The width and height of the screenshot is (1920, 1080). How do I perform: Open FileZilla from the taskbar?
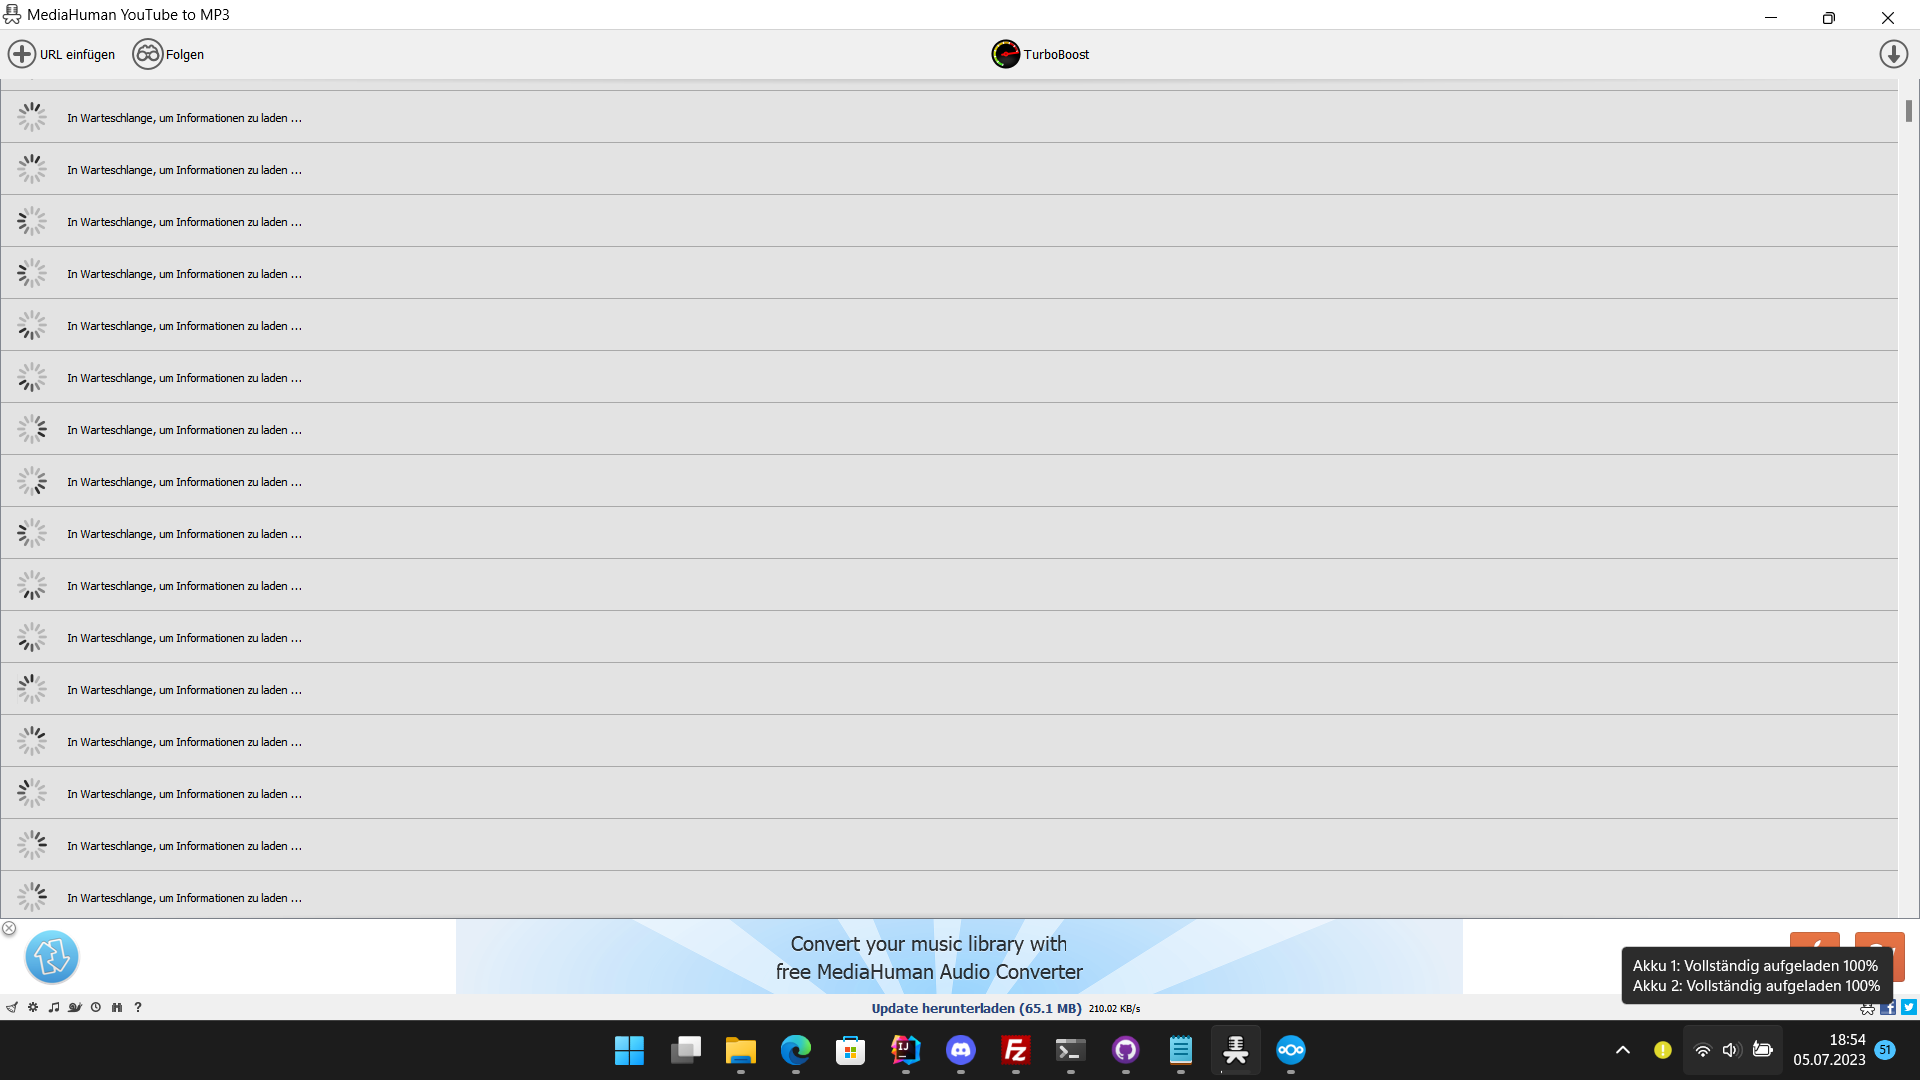(1015, 1050)
